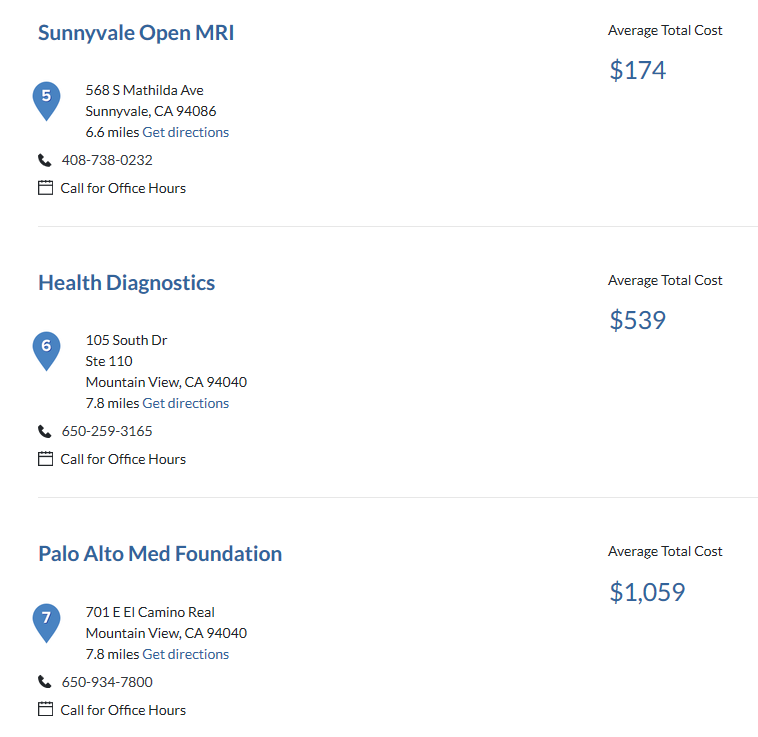This screenshot has width=758, height=737.
Task: Click the phone number 650-259-3165
Action: point(107,431)
